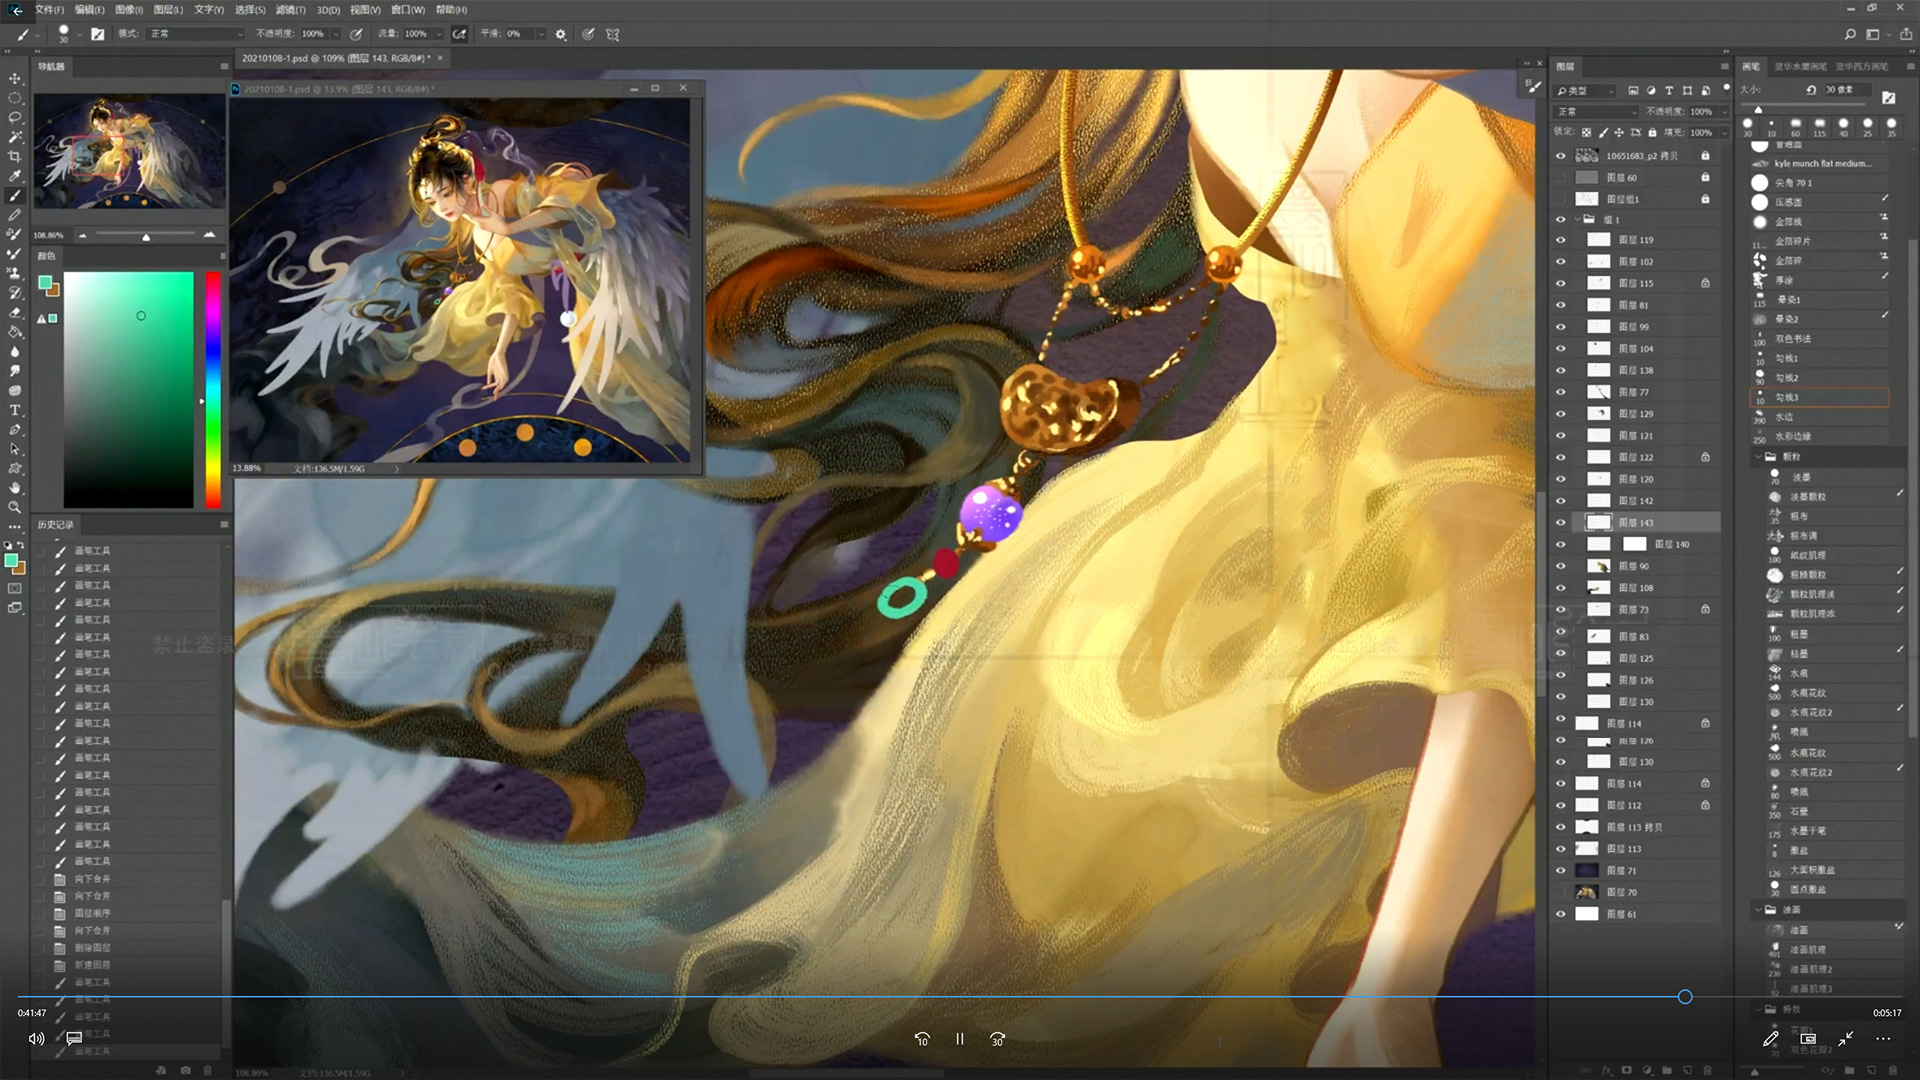Toggle symmetry butterfly icon in options bar
The width and height of the screenshot is (1920, 1080).
613,34
